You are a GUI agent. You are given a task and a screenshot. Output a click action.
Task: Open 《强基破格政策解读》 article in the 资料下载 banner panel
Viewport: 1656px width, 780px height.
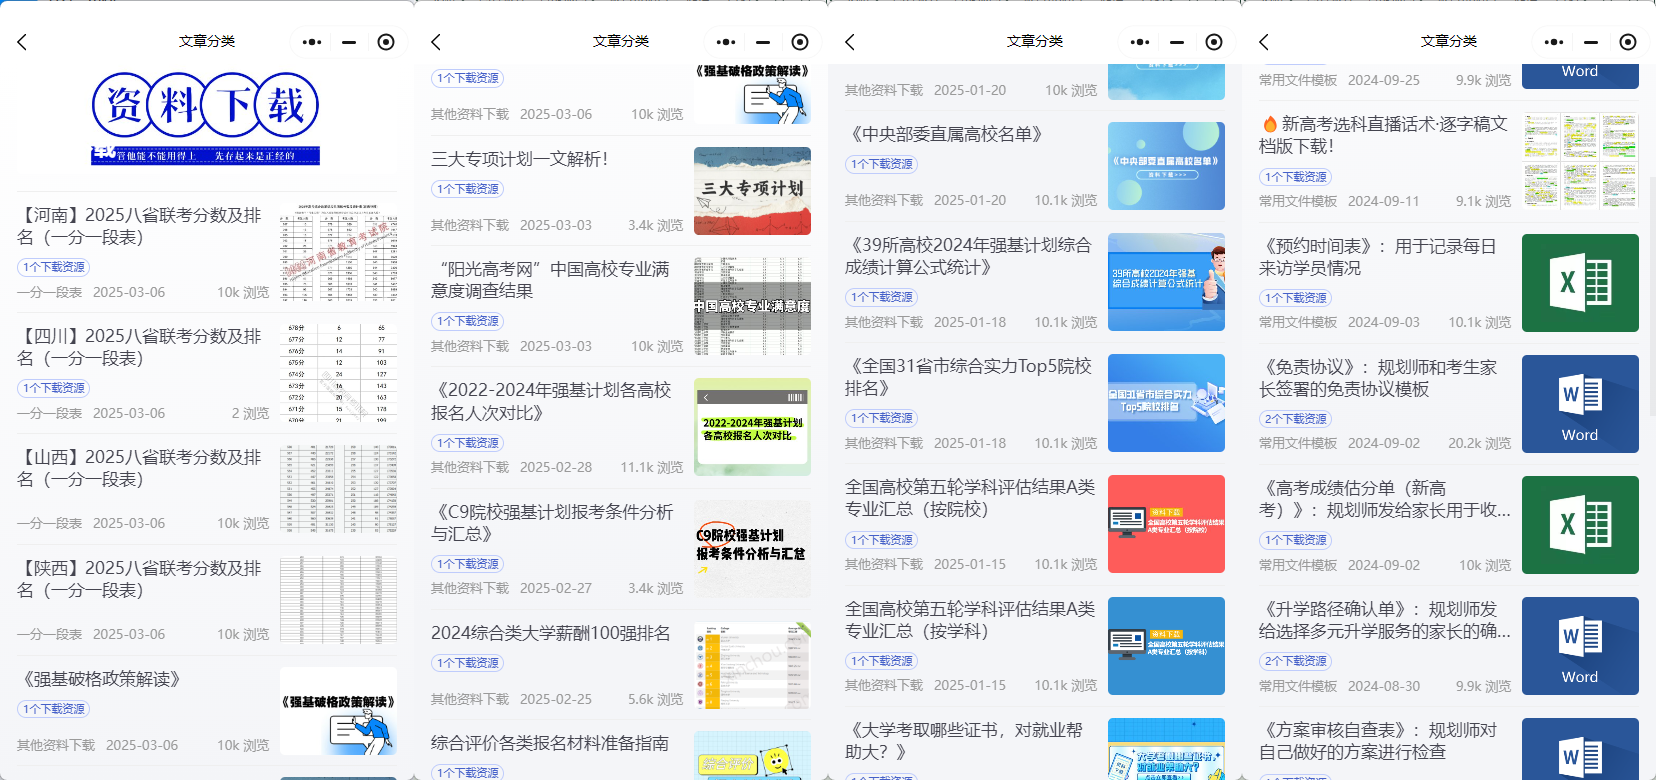coord(101,679)
